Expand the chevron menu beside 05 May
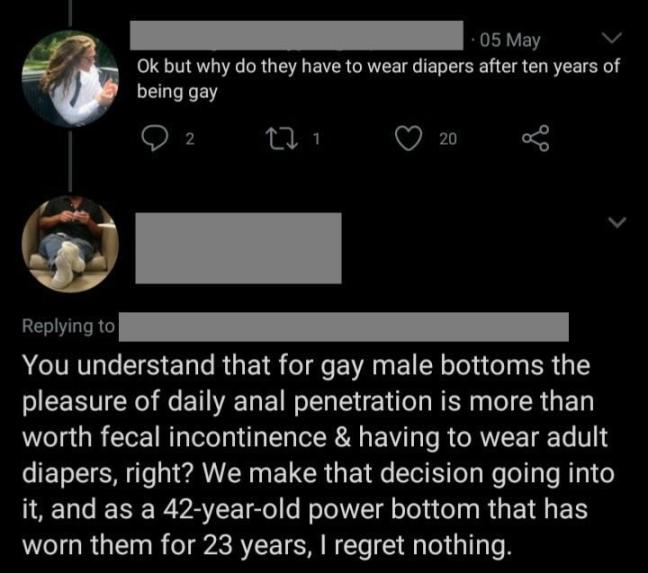This screenshot has height=573, width=648. click(x=611, y=38)
